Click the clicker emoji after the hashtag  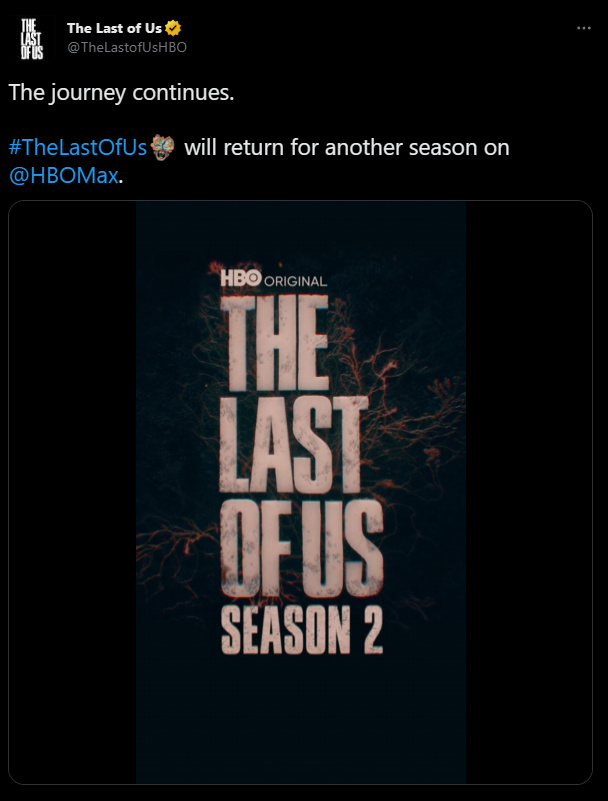coord(164,147)
